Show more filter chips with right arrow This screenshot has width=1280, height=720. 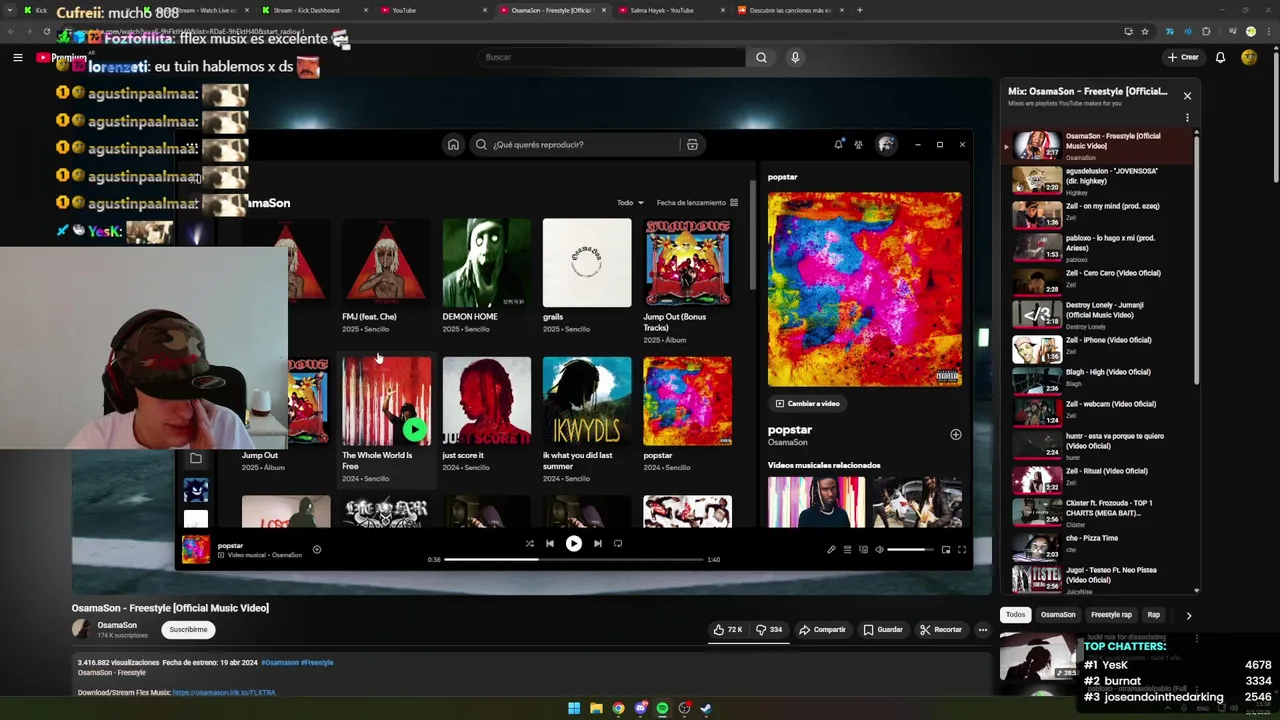pyautogui.click(x=1188, y=615)
